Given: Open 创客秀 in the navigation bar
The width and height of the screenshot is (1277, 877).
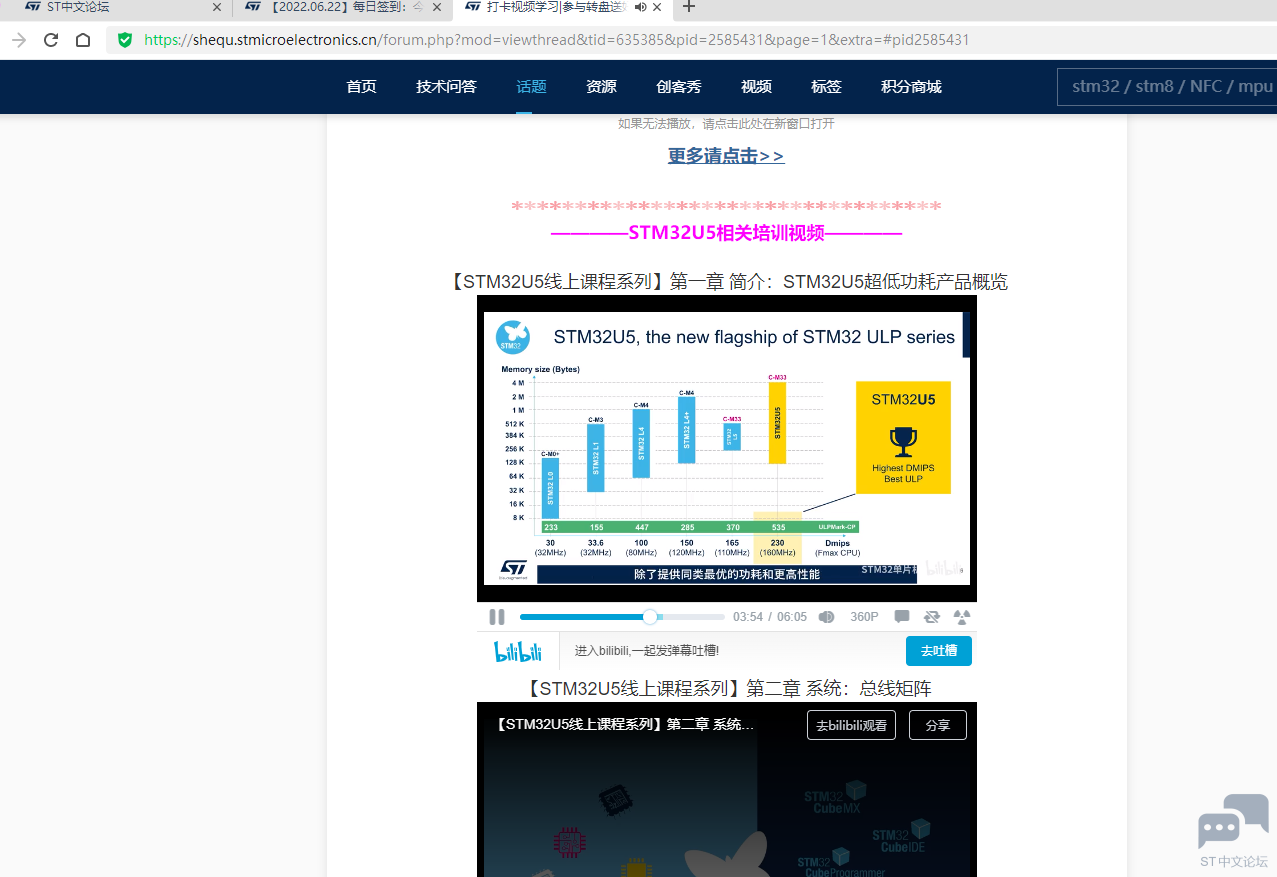Looking at the screenshot, I should coord(678,87).
